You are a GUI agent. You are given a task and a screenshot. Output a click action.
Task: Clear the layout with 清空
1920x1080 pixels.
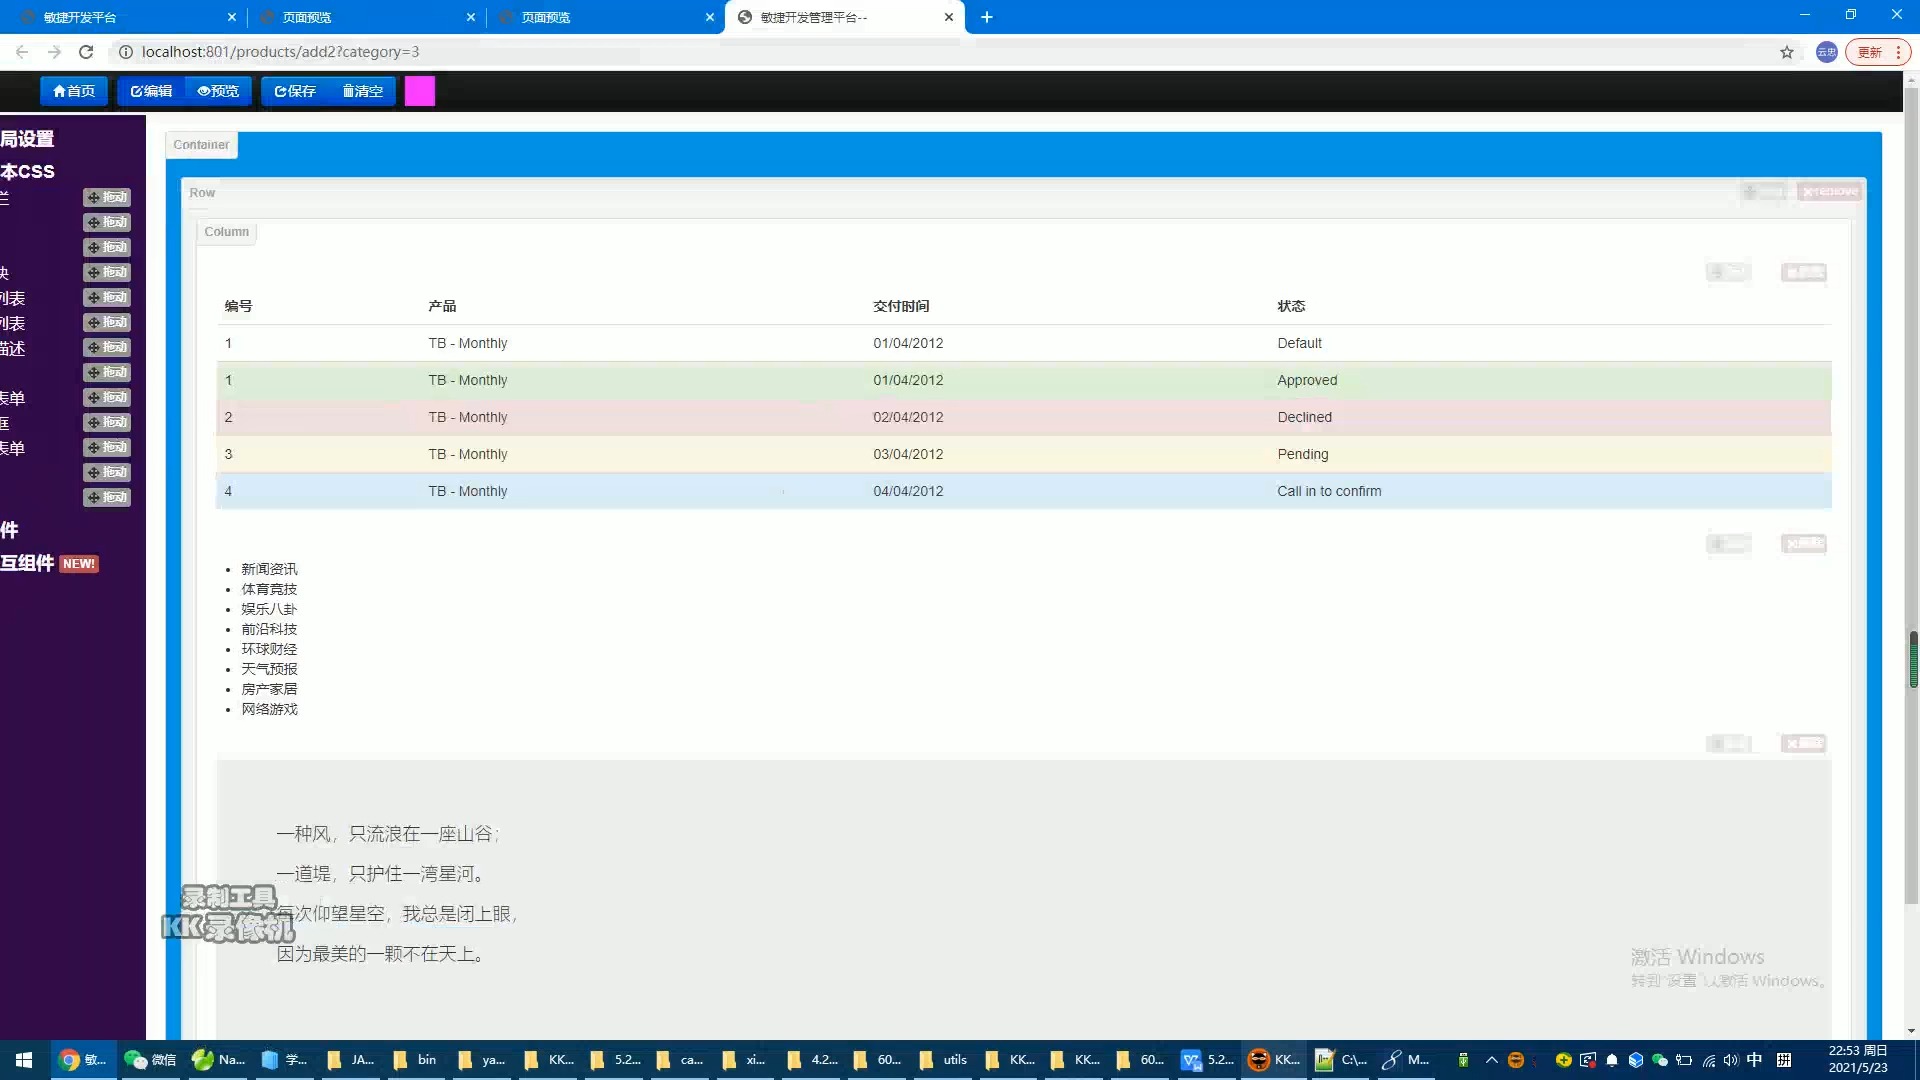[362, 91]
